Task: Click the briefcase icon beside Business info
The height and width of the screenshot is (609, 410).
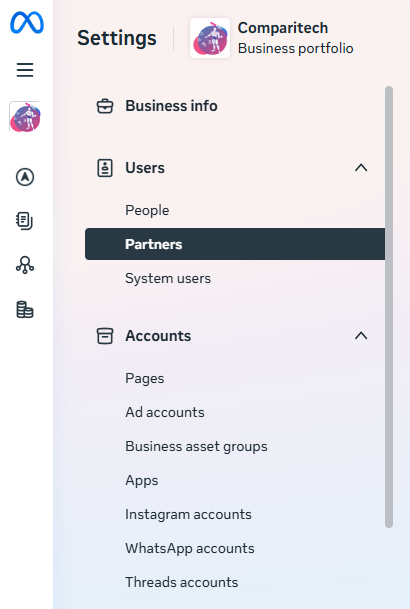Action: (x=105, y=106)
